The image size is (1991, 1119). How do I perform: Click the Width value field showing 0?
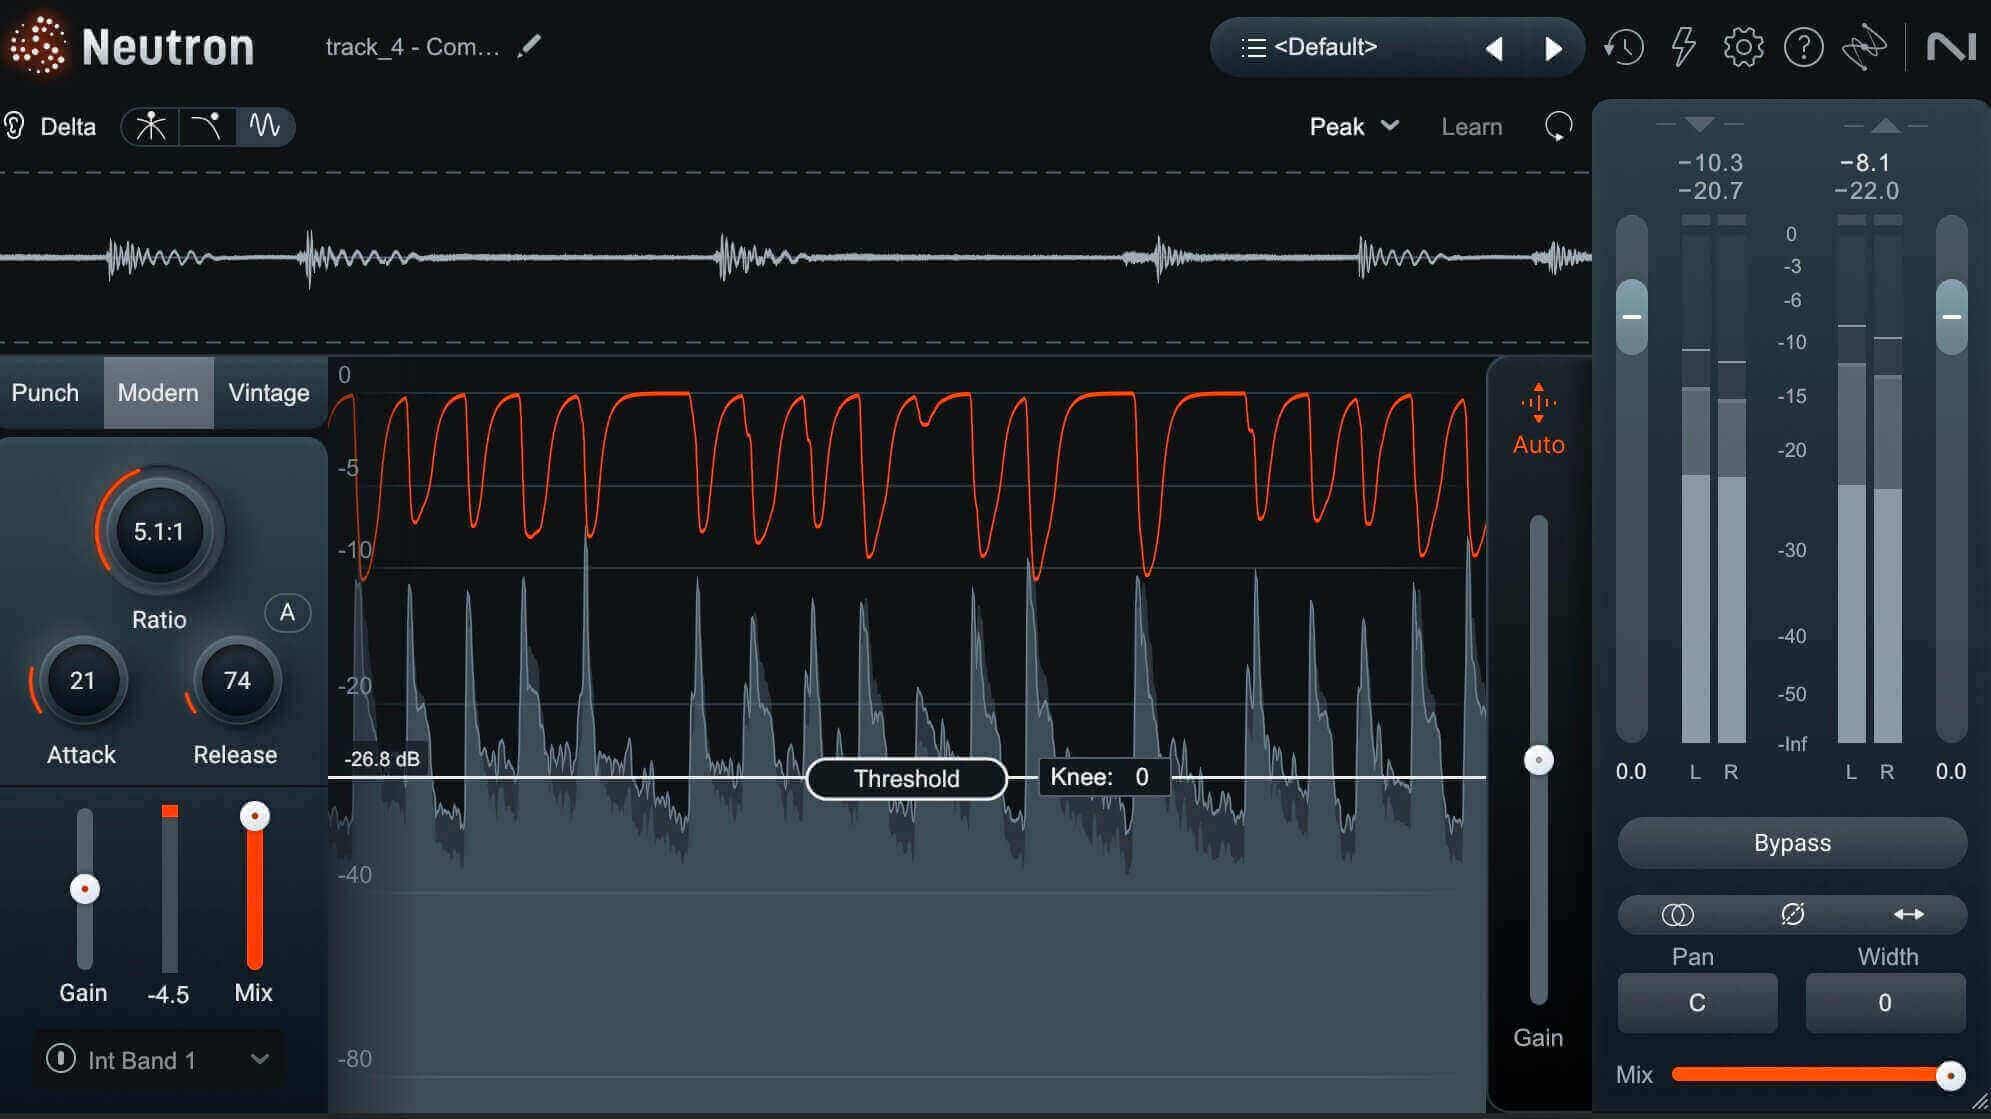coord(1885,1002)
